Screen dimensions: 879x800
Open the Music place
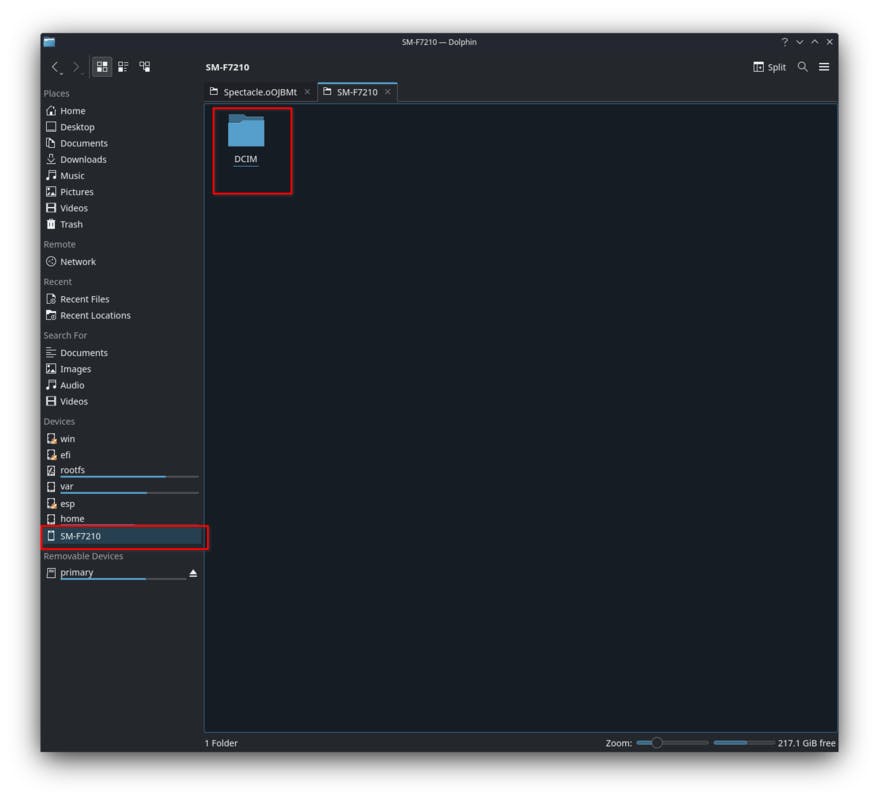click(121, 175)
